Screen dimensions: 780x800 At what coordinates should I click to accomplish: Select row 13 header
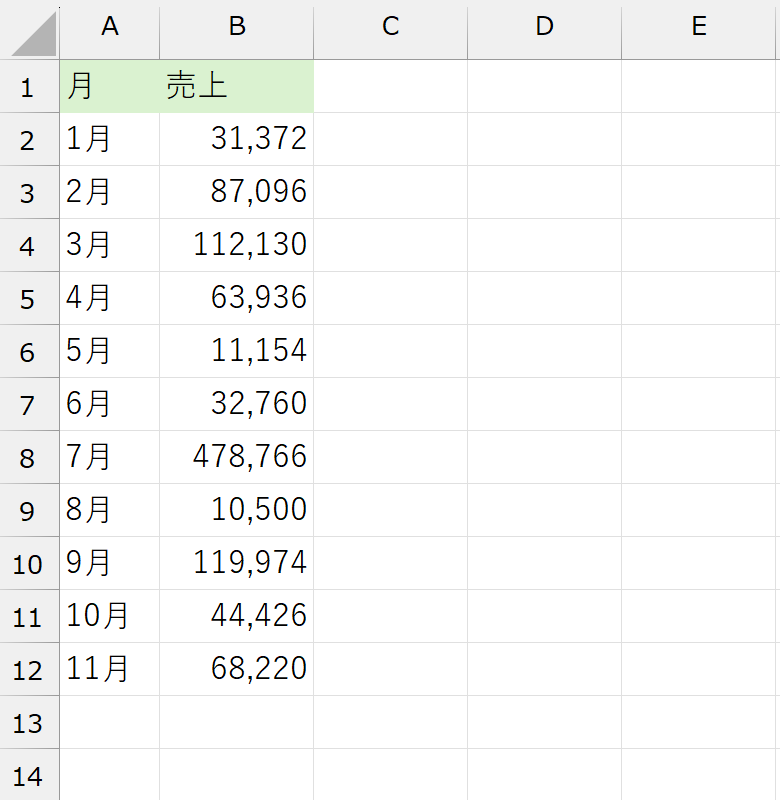point(28,723)
